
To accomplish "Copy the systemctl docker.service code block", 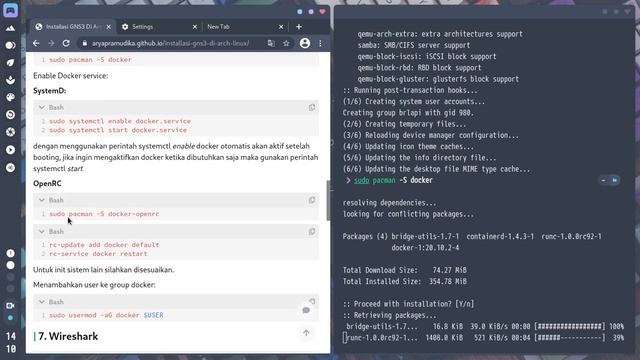I will pos(312,107).
